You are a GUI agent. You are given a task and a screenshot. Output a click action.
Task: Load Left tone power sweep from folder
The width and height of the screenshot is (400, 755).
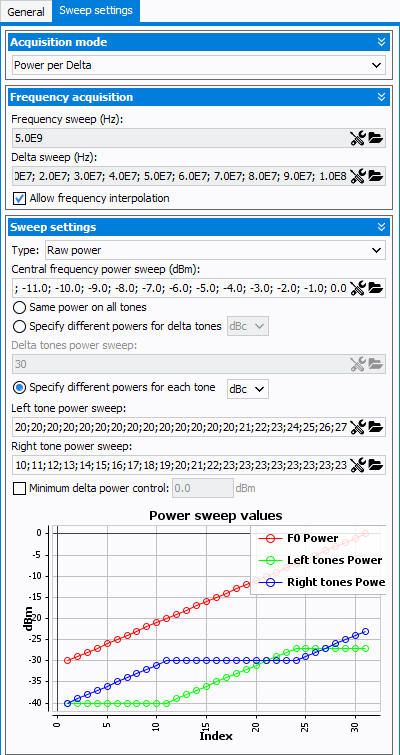(x=375, y=427)
